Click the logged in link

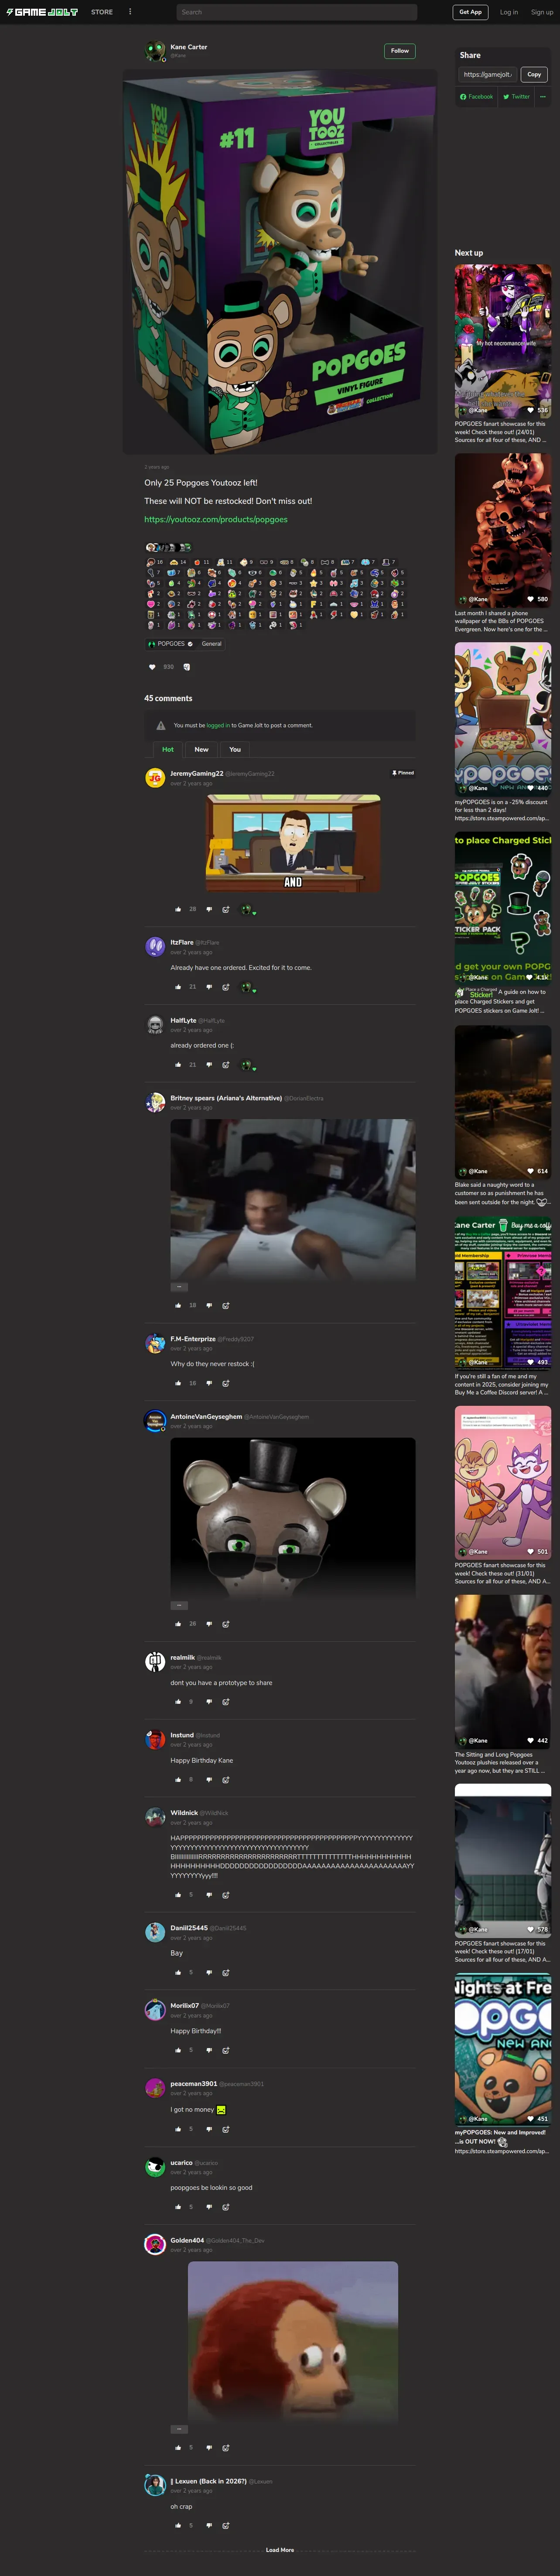(218, 725)
